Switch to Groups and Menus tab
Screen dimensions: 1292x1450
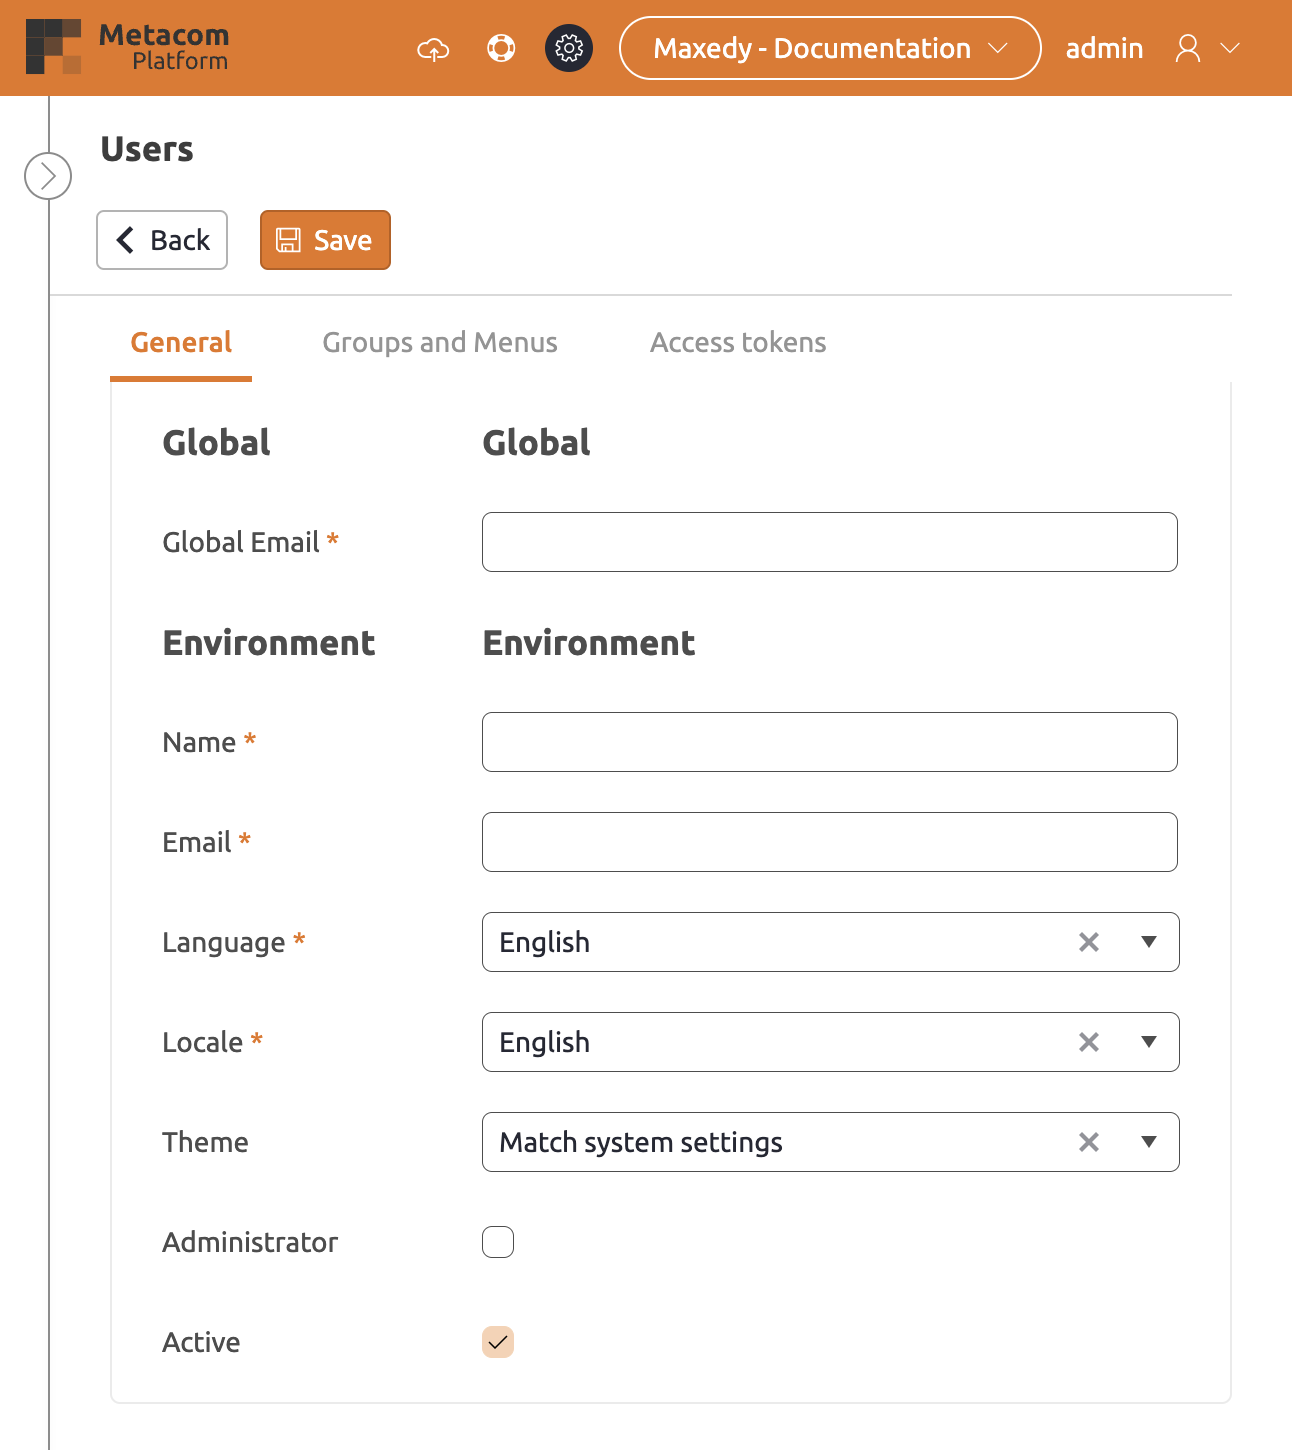[x=440, y=343]
